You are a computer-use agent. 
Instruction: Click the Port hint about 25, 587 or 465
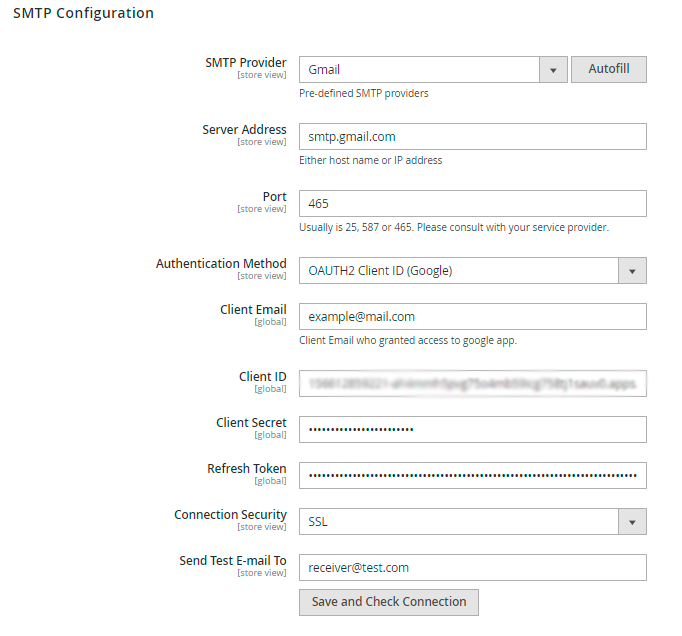454,227
